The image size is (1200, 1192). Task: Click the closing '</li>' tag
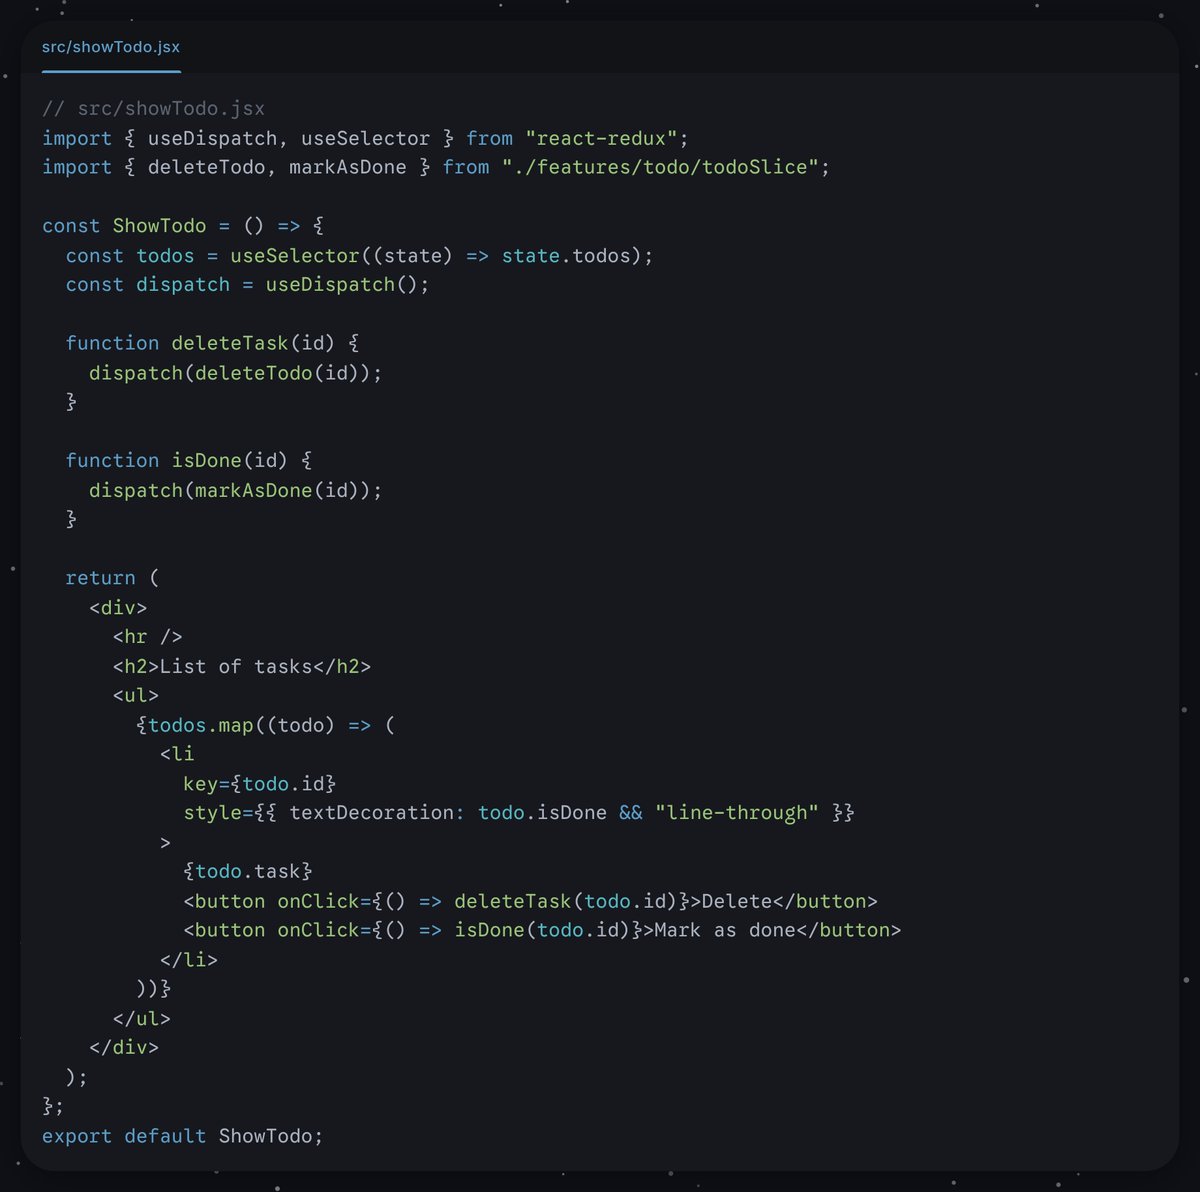click(189, 959)
